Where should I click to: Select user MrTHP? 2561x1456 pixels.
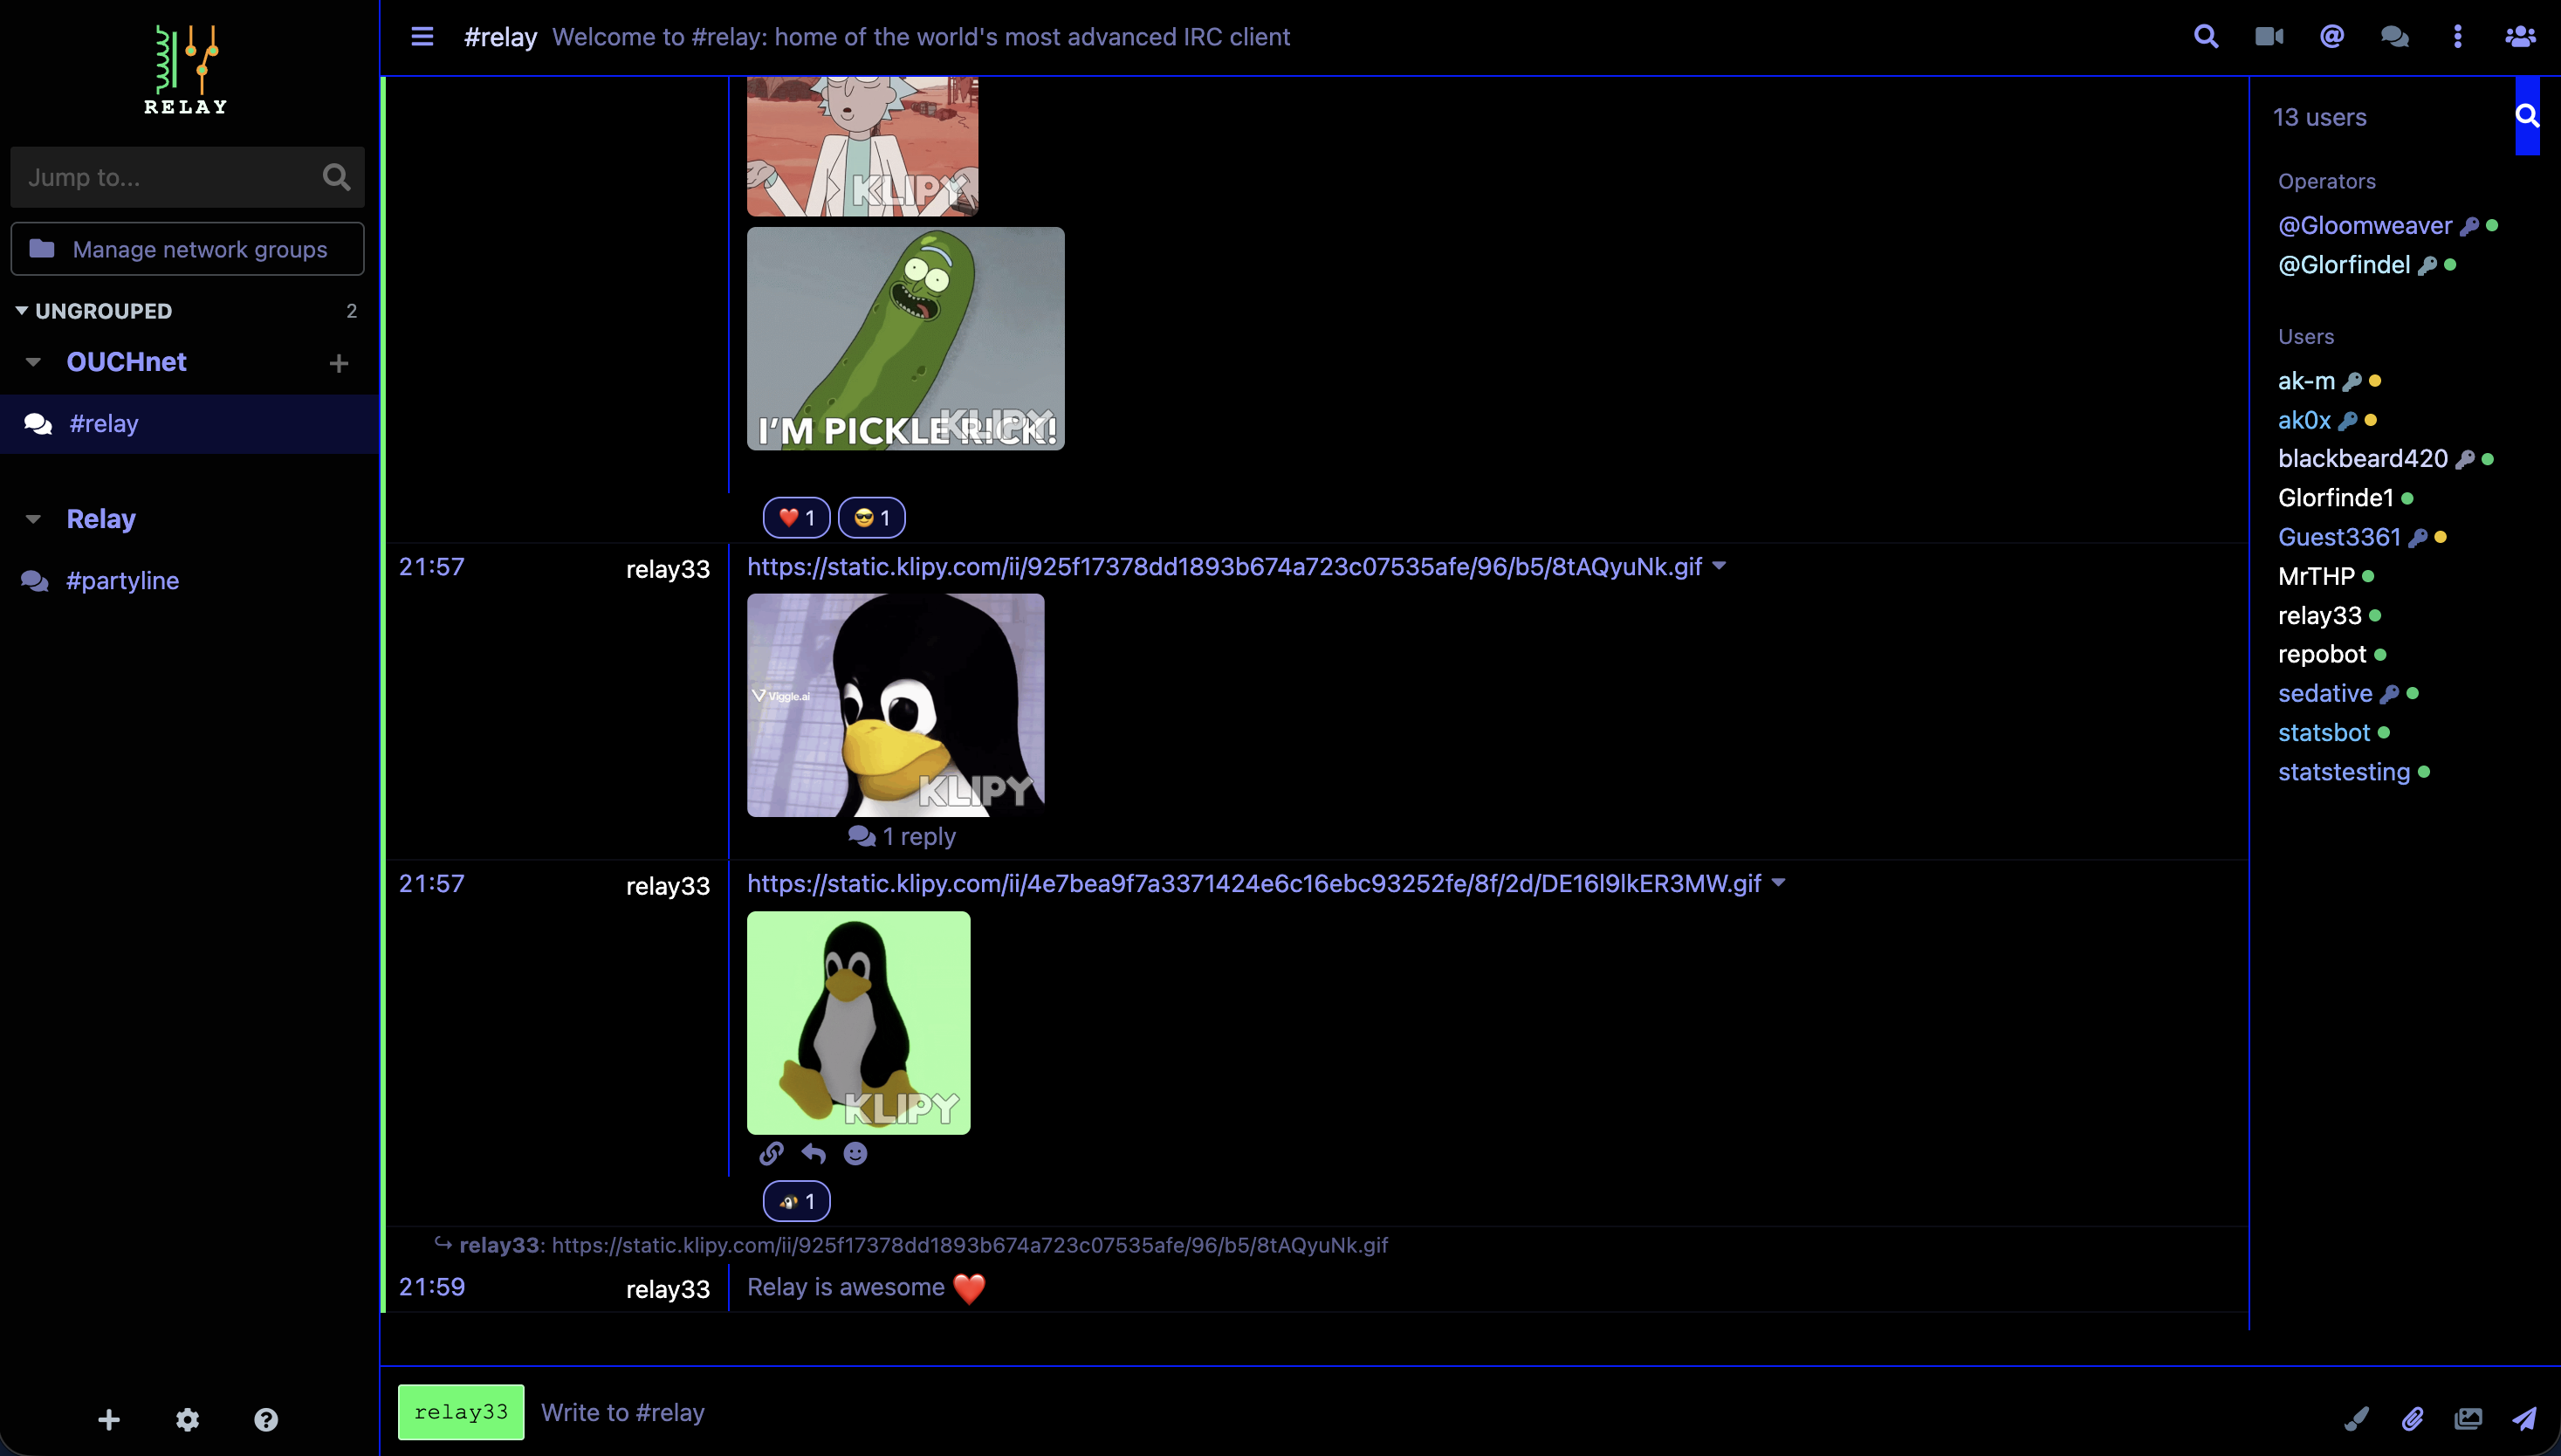point(2316,576)
